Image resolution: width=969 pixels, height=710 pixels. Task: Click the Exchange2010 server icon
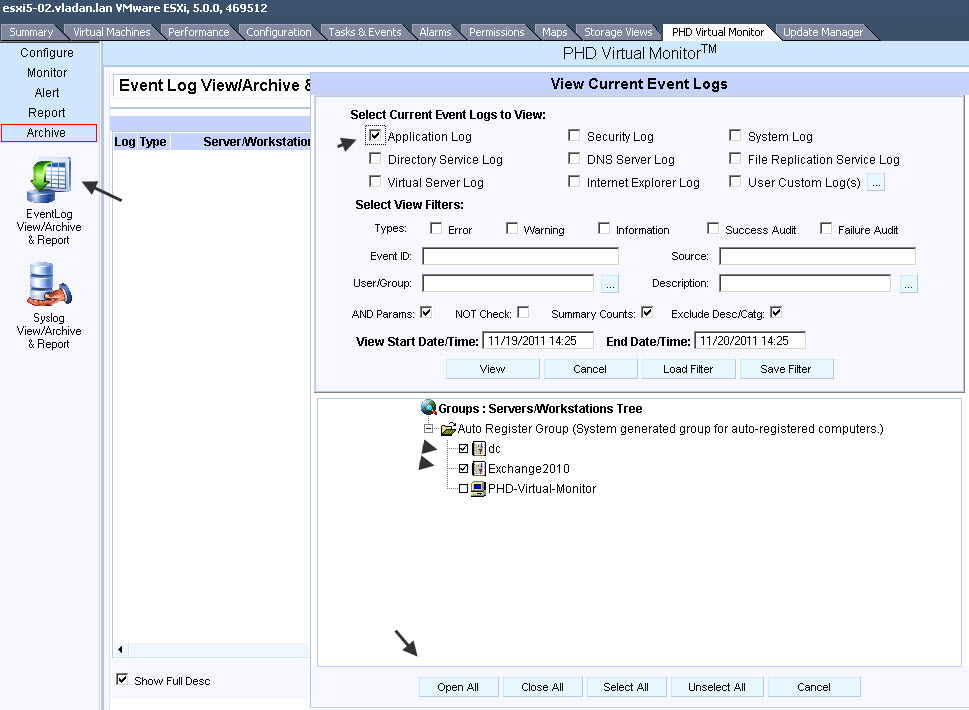[479, 468]
